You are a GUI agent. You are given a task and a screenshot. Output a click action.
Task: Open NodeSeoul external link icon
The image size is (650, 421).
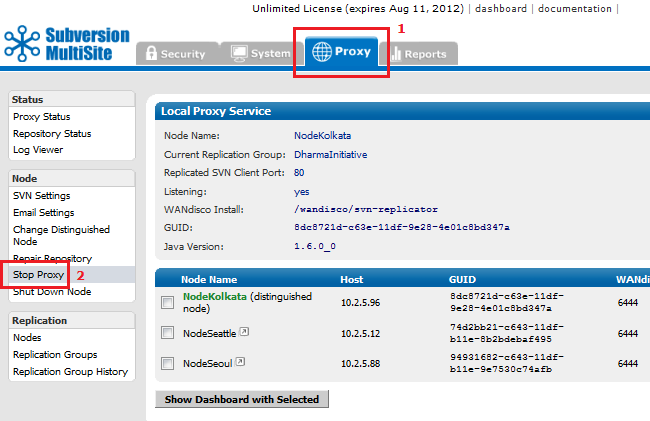[x=240, y=362]
